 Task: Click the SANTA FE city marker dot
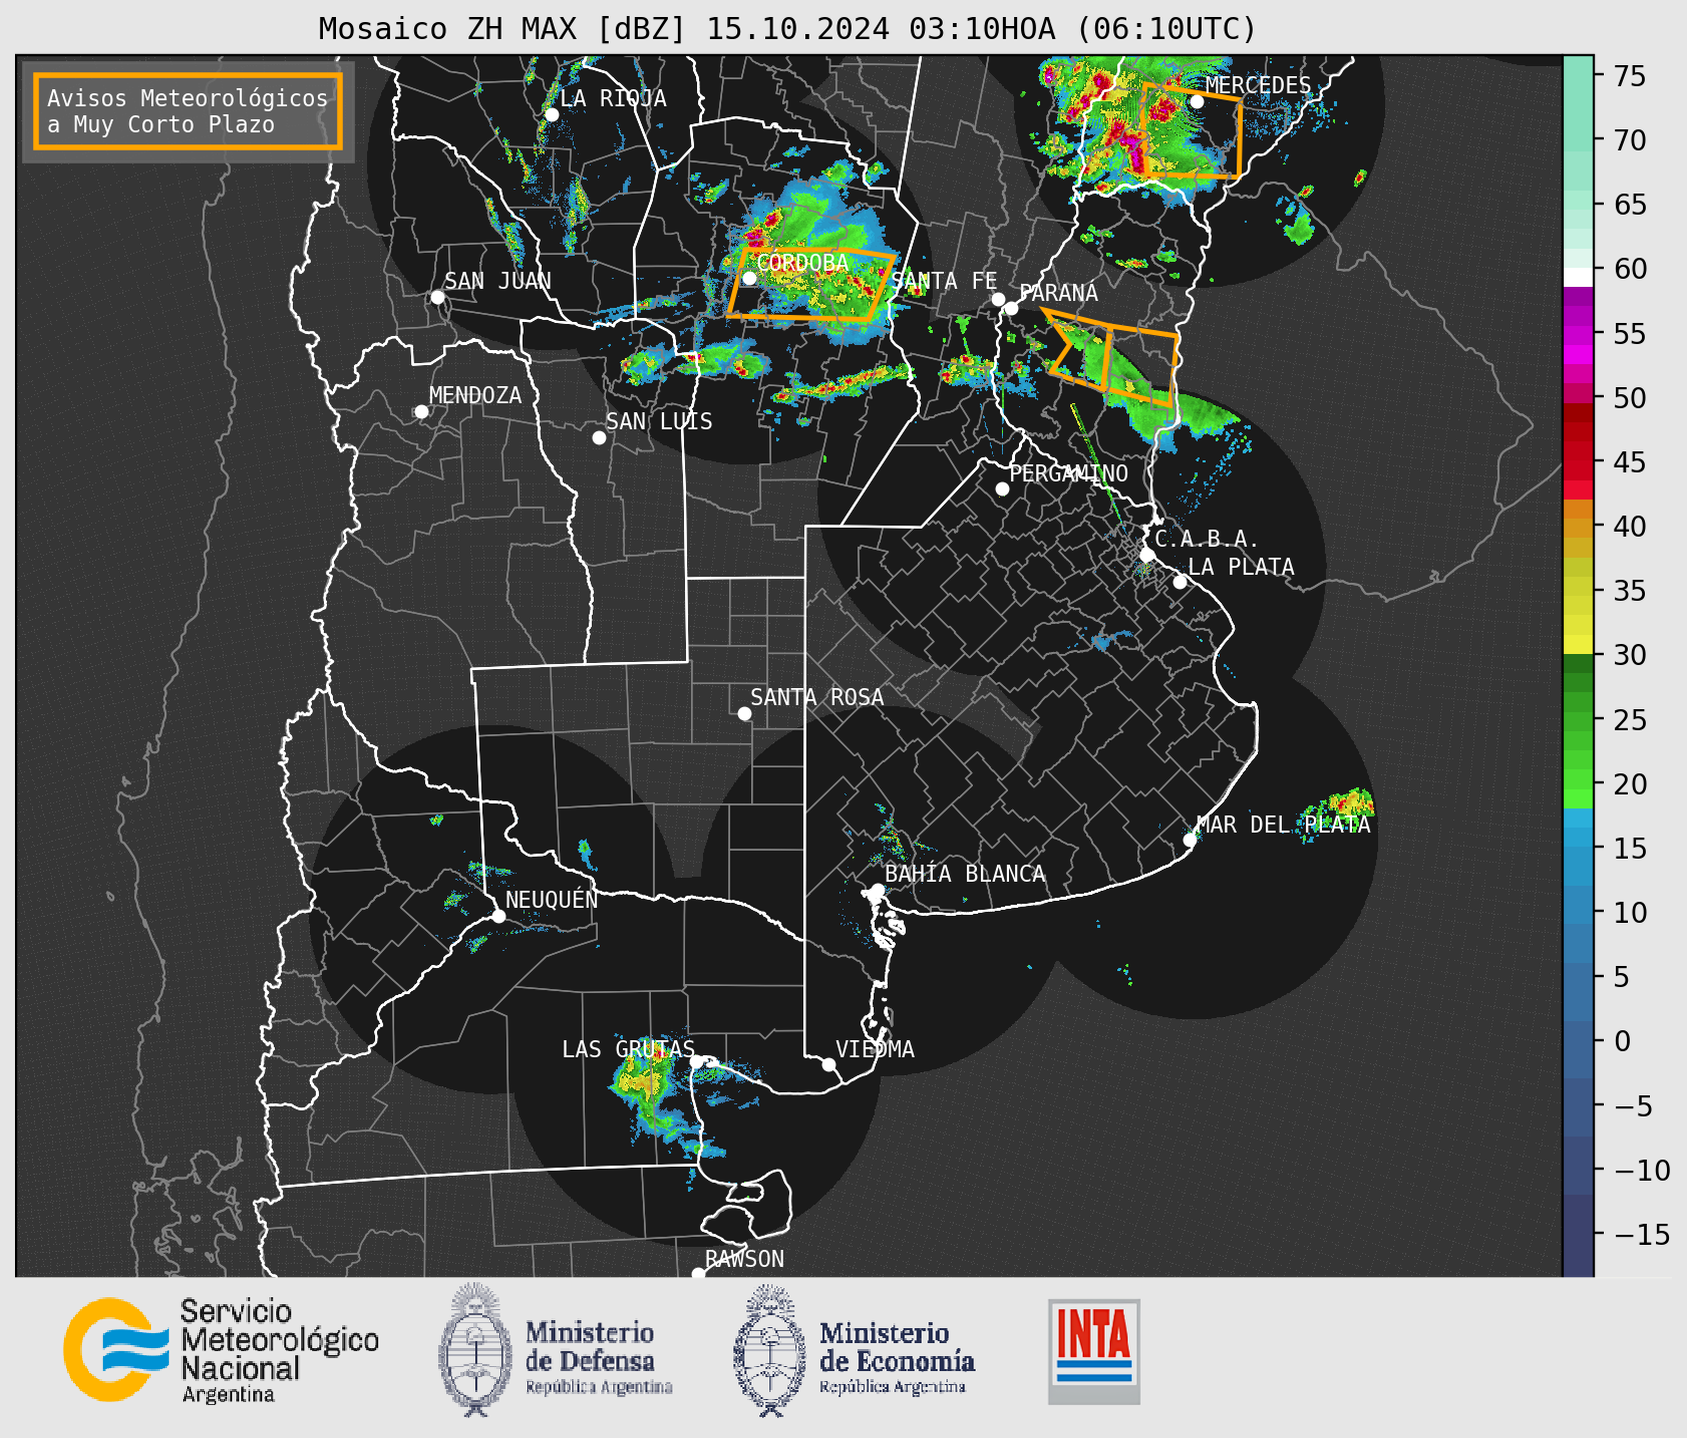pos(998,299)
